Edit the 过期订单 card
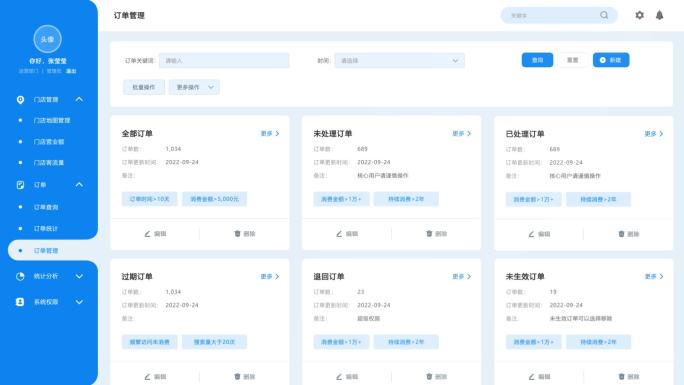684x385 pixels. pyautogui.click(x=155, y=376)
